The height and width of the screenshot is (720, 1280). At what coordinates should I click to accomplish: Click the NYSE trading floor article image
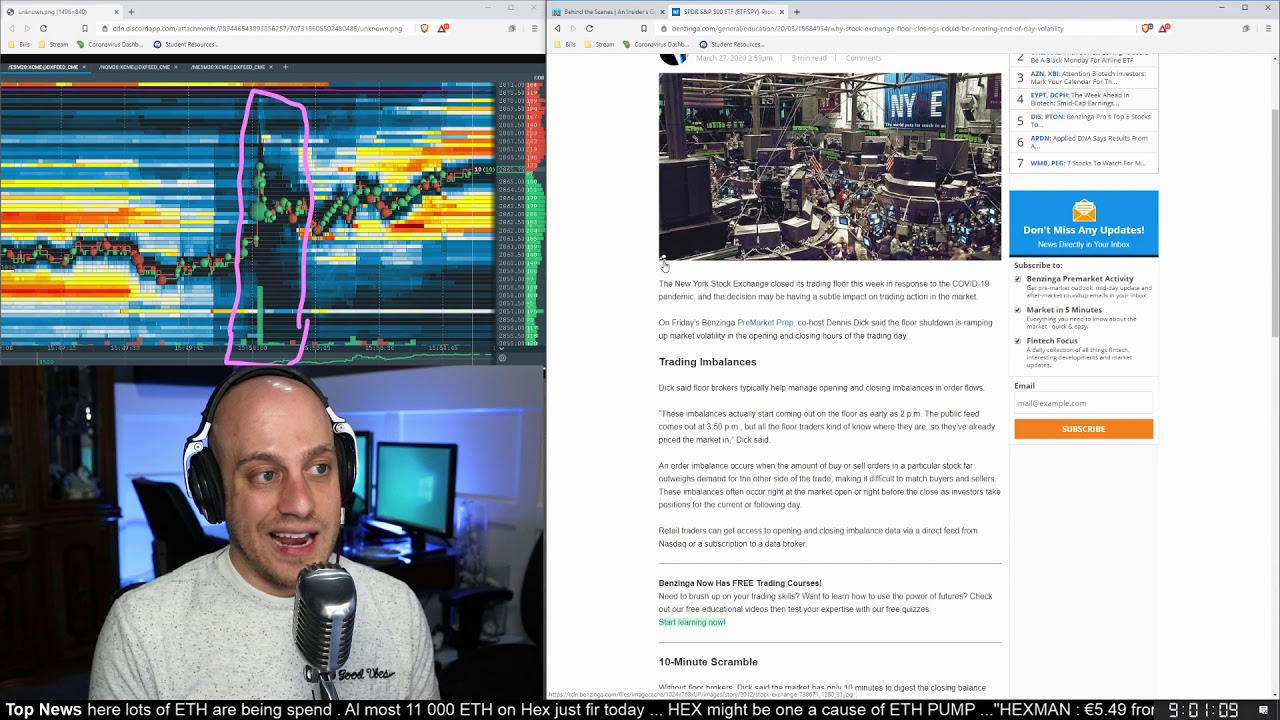pyautogui.click(x=829, y=166)
